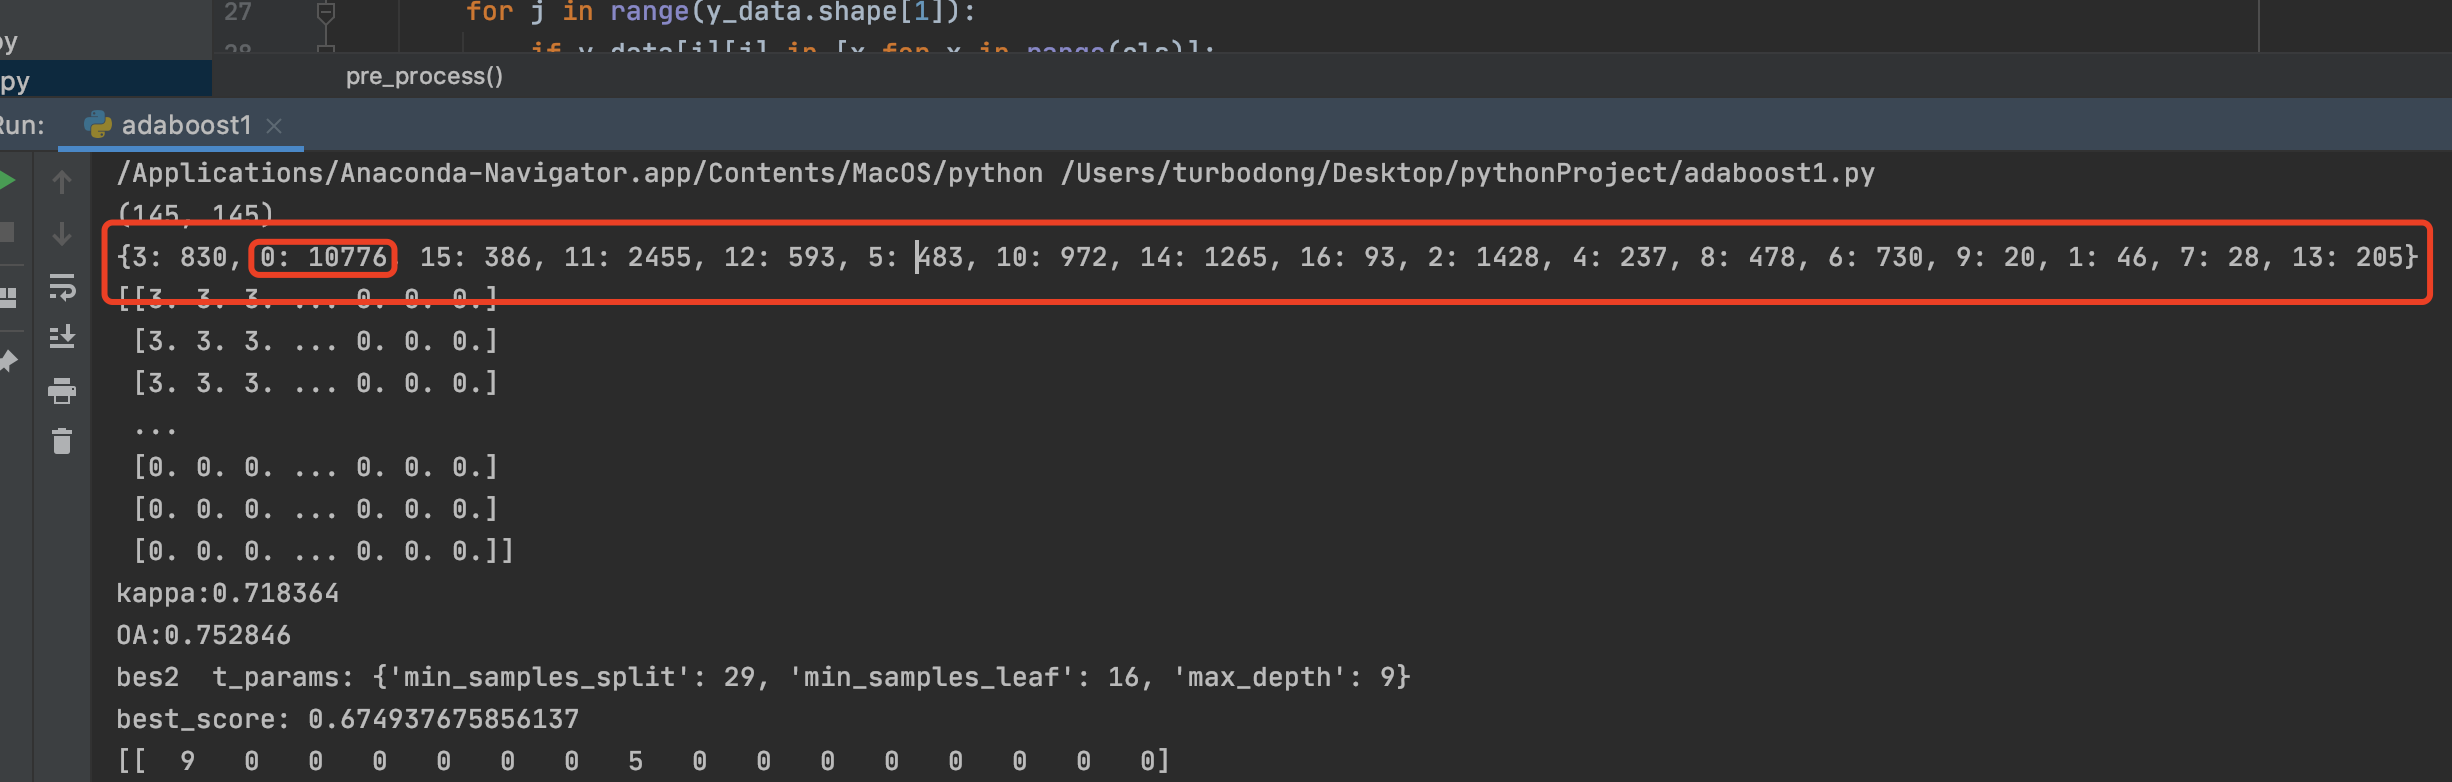2452x782 pixels.
Task: Select the adaboost1 run tab
Action: pyautogui.click(x=181, y=125)
